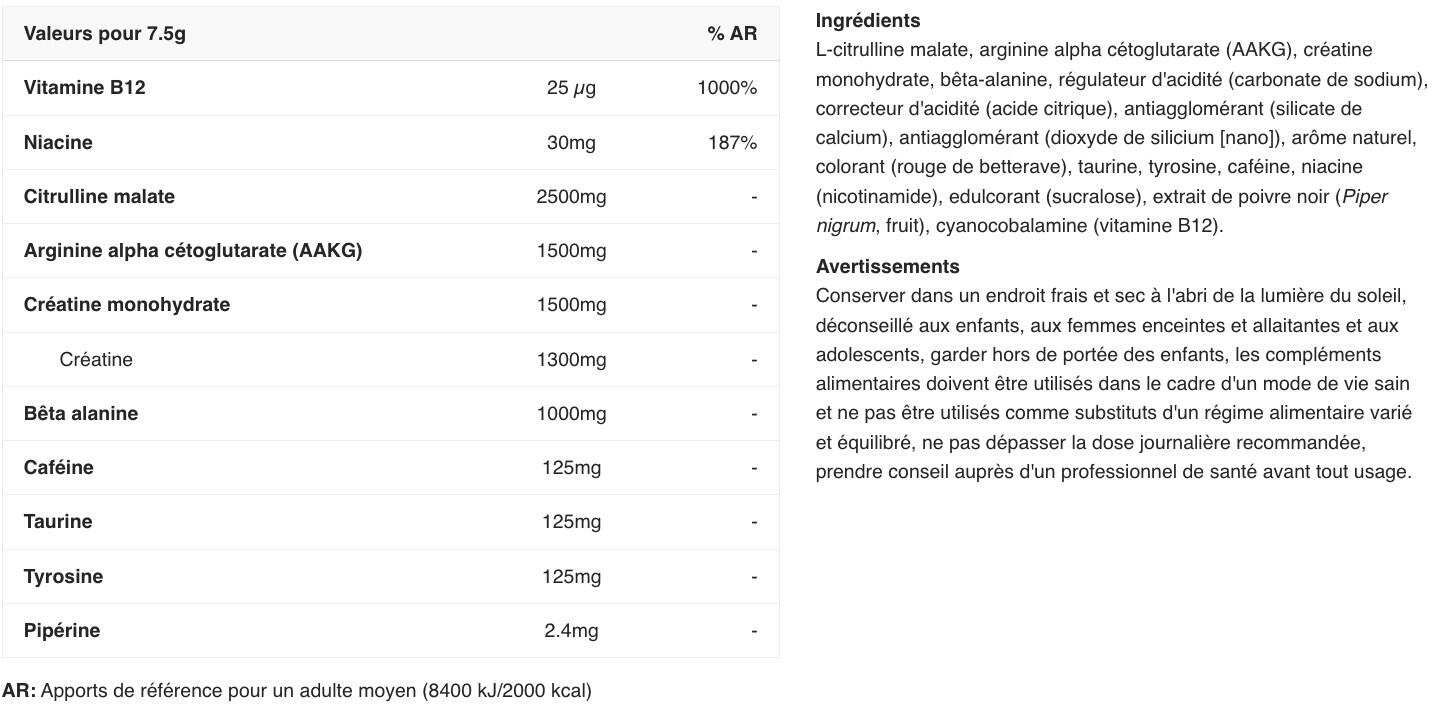Click the 1000% value for Vitamine B12
The image size is (1432, 712).
(x=727, y=88)
